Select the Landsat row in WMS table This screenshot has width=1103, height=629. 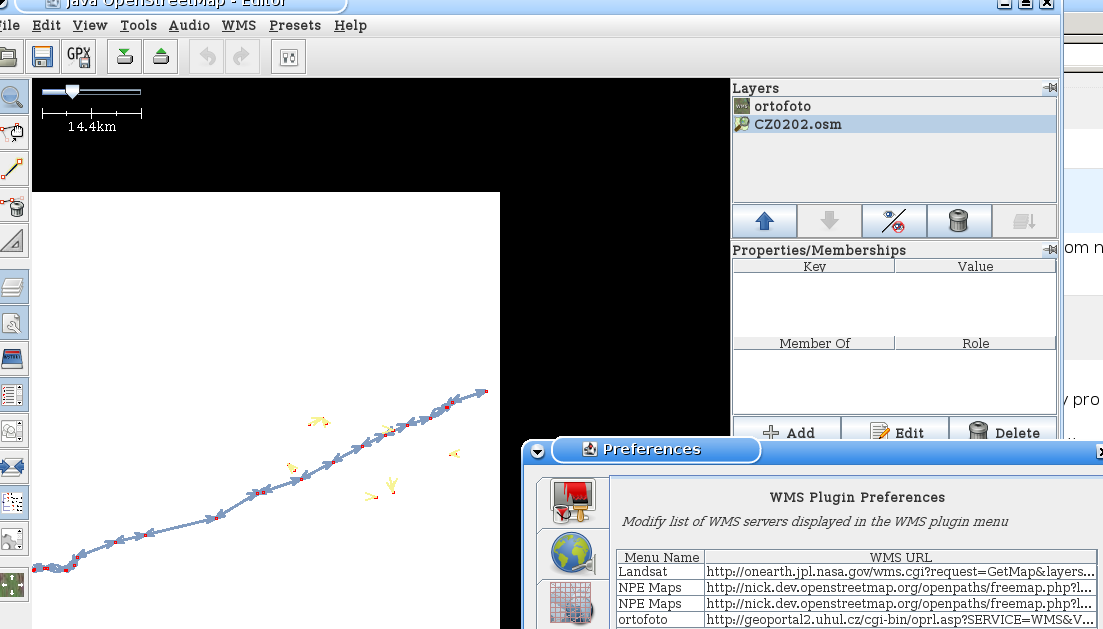[857, 572]
